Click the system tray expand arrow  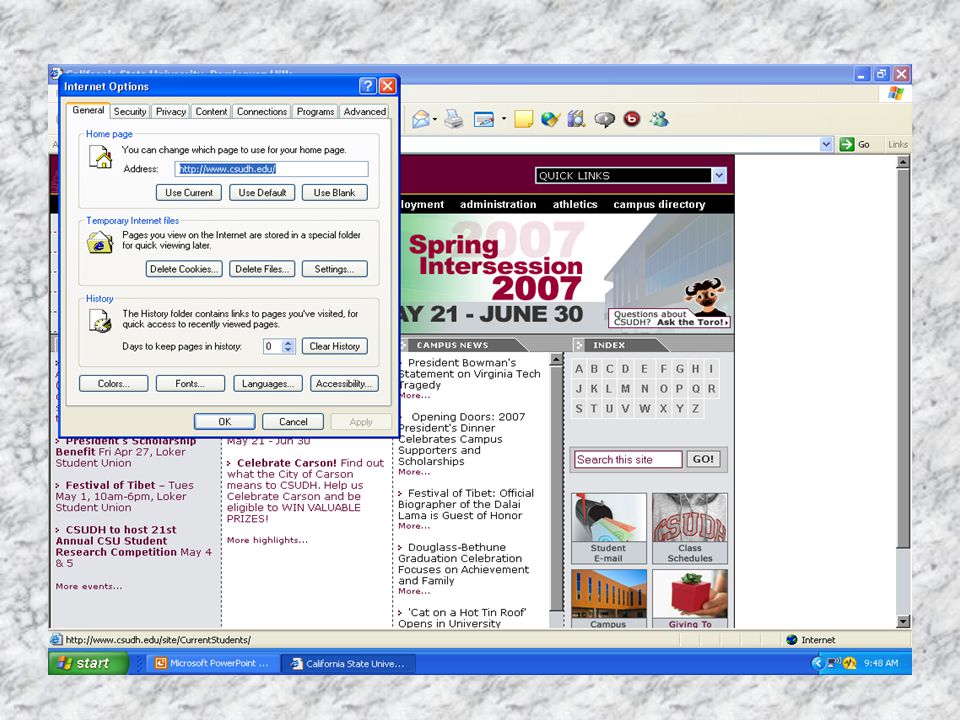817,663
